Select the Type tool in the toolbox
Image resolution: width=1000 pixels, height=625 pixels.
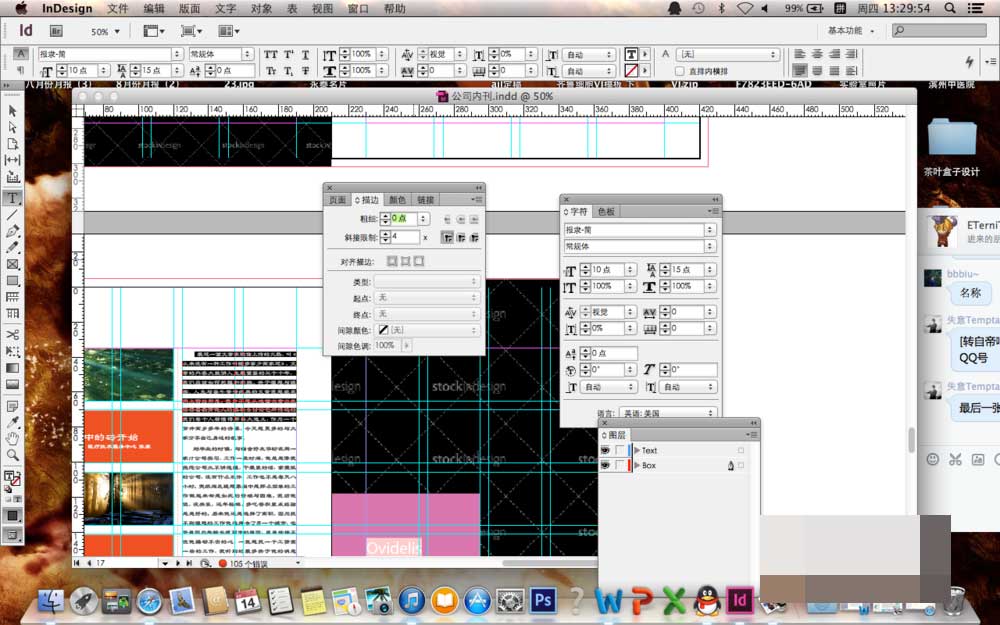[x=13, y=198]
